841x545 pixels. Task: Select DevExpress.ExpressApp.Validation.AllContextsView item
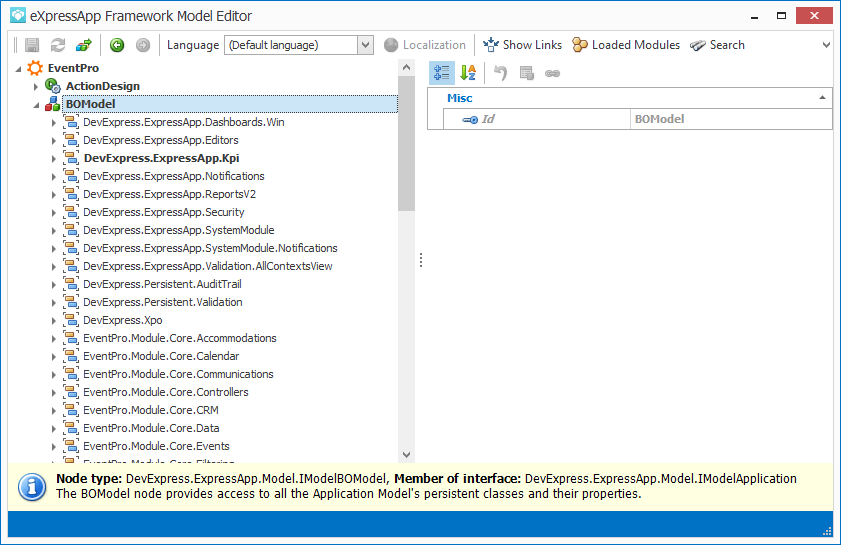[x=208, y=266]
